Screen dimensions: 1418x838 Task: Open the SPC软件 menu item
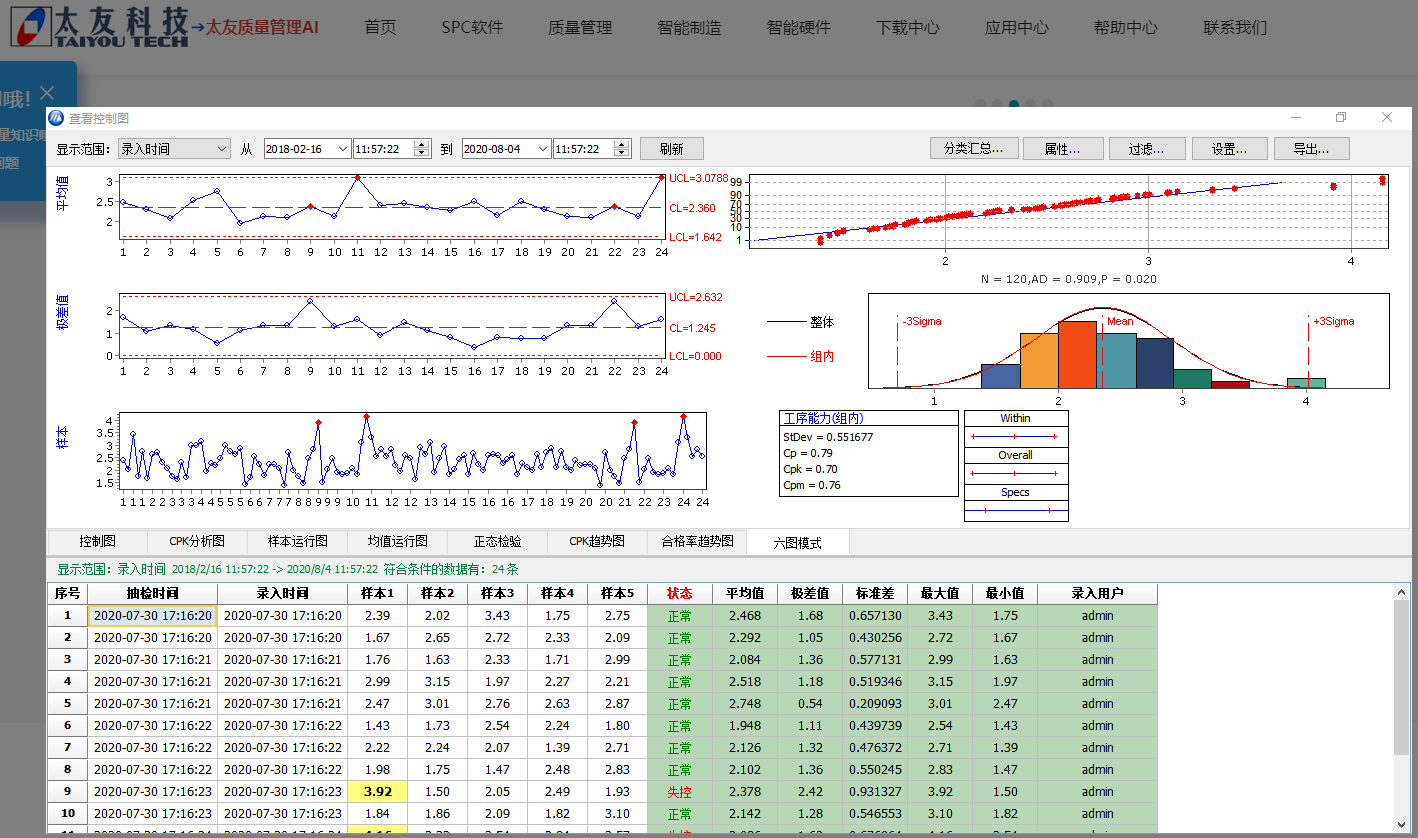point(472,27)
